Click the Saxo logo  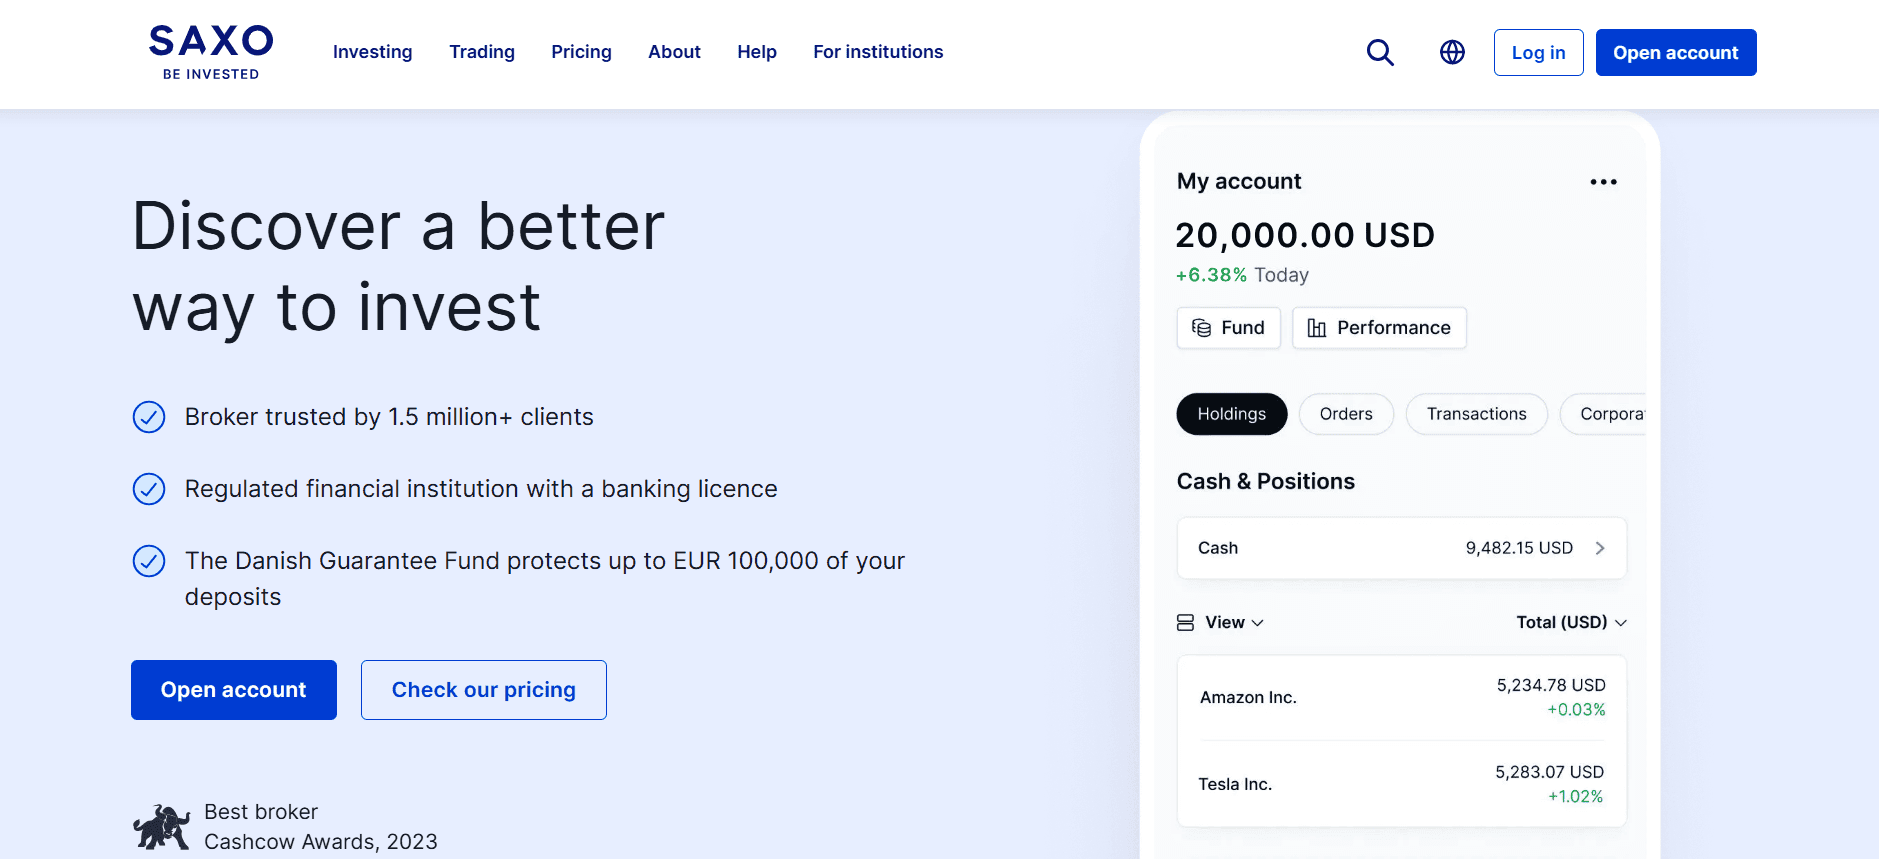(x=211, y=52)
